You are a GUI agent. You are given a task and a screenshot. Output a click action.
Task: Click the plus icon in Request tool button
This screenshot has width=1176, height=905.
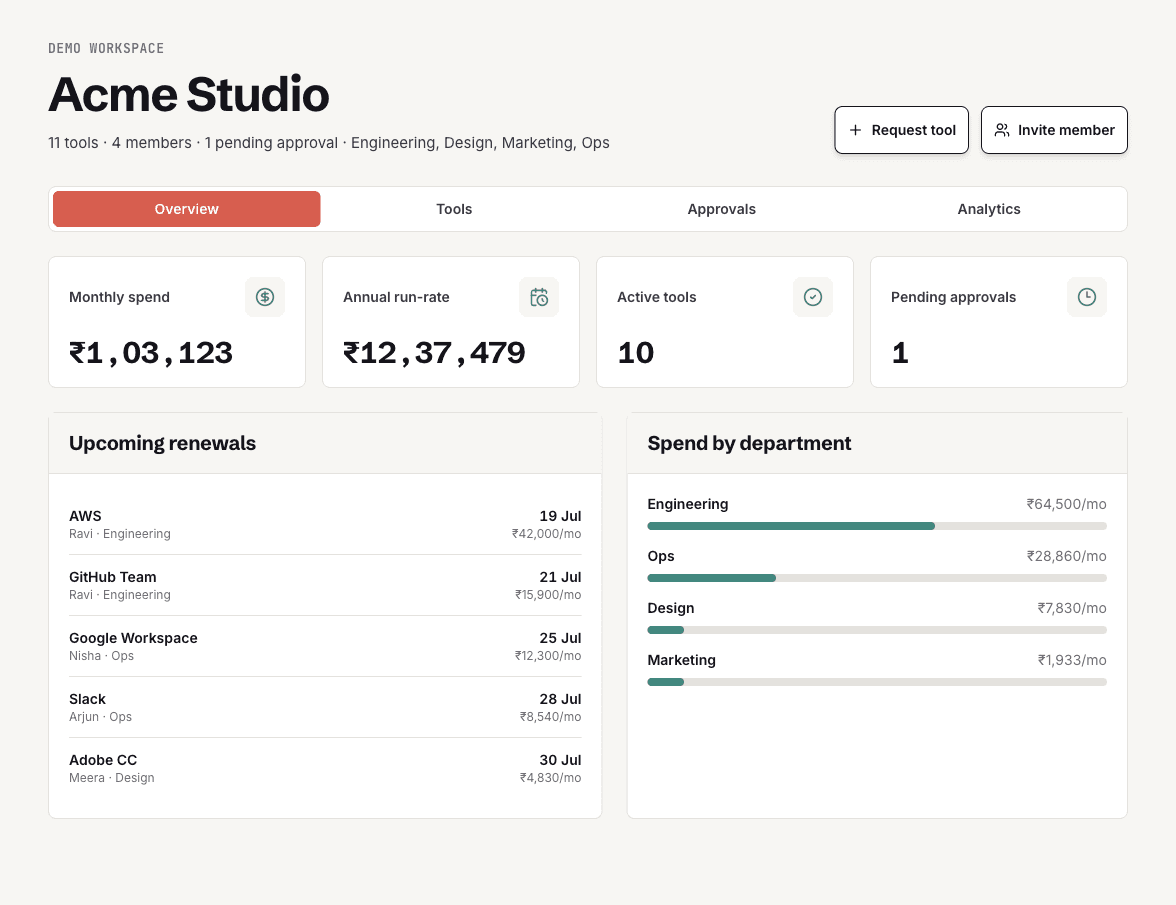855,130
